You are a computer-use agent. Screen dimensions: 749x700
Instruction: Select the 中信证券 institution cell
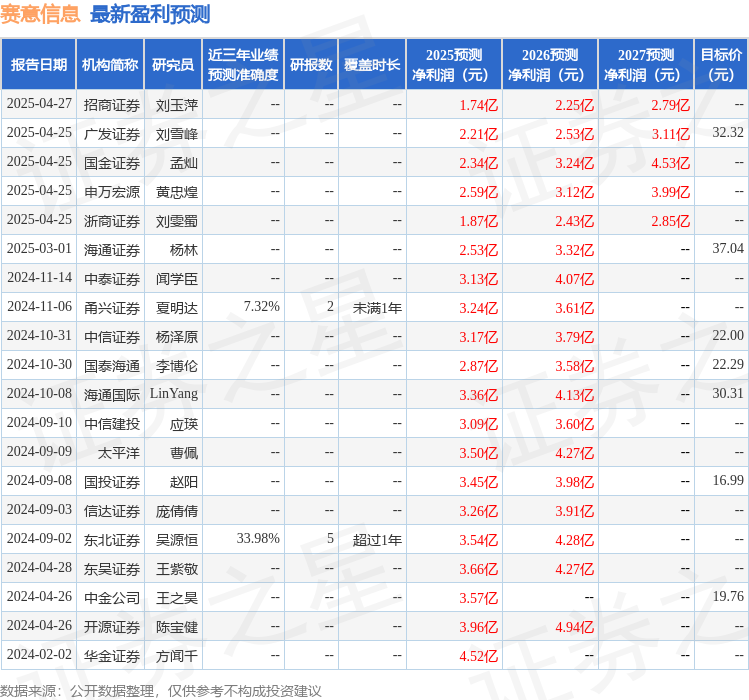click(112, 337)
